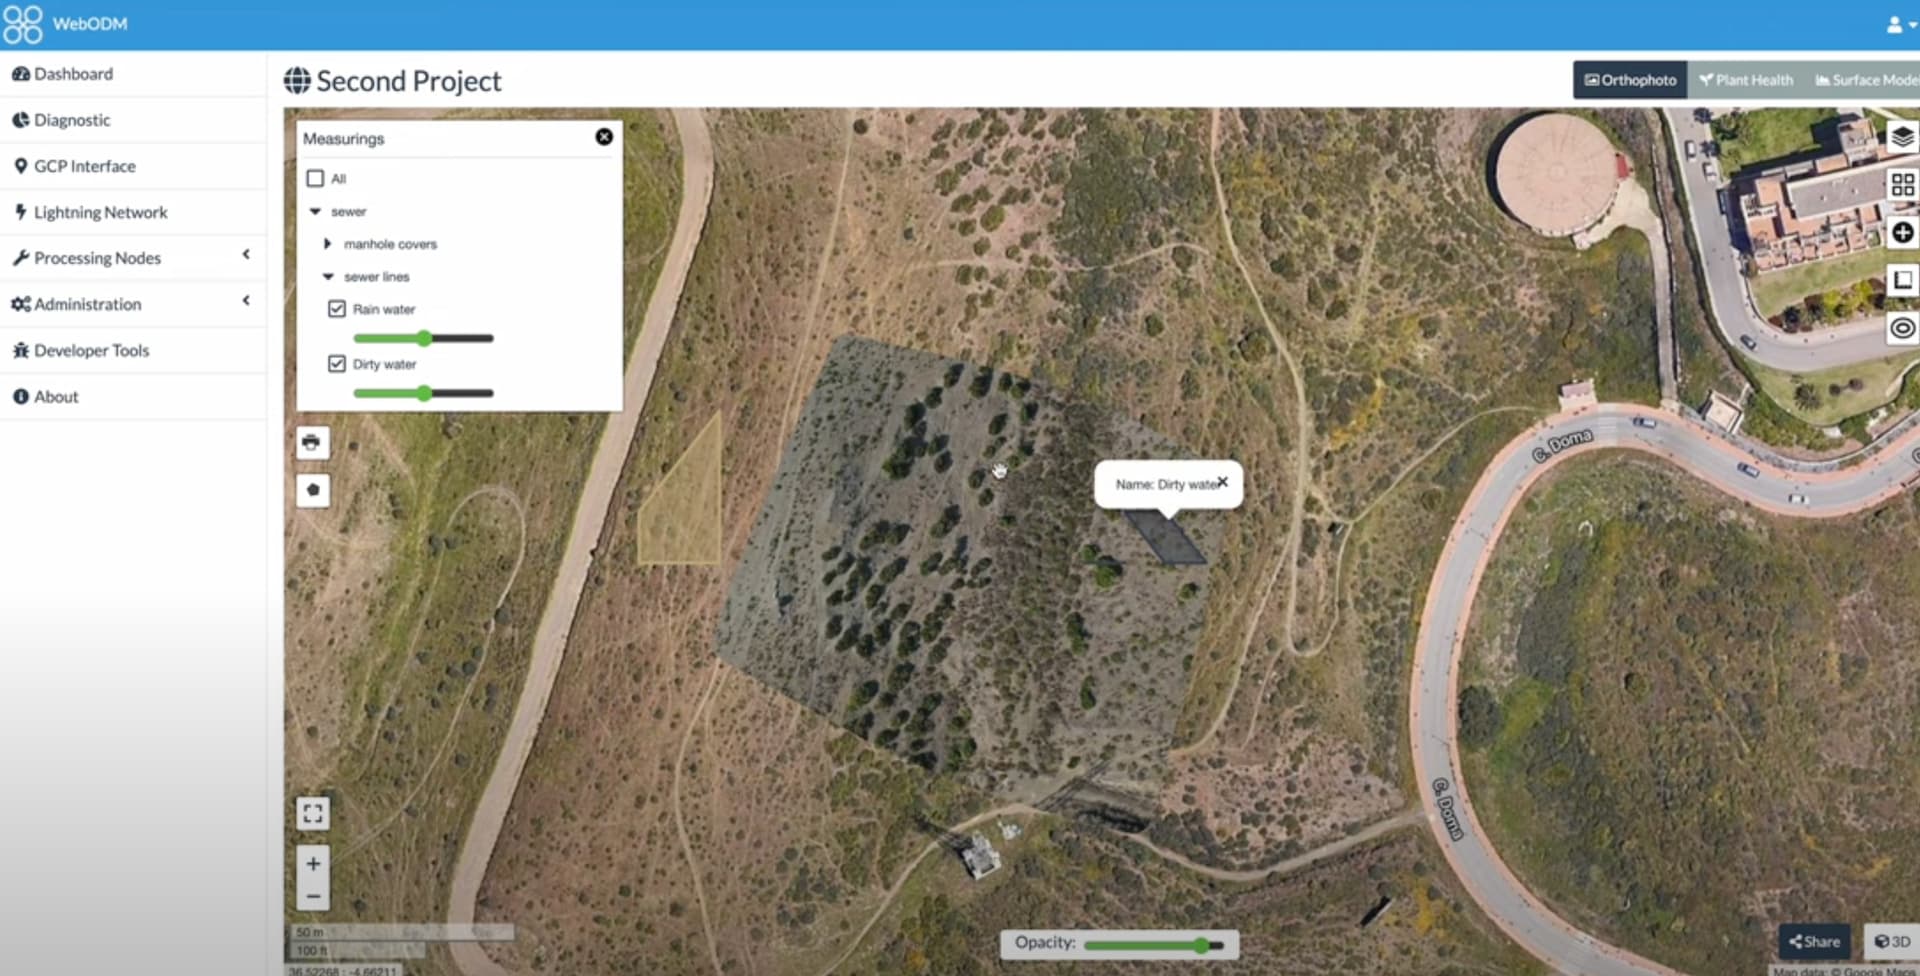Click the basemap grid icon on the right toolbar
1920x976 pixels.
click(x=1903, y=184)
